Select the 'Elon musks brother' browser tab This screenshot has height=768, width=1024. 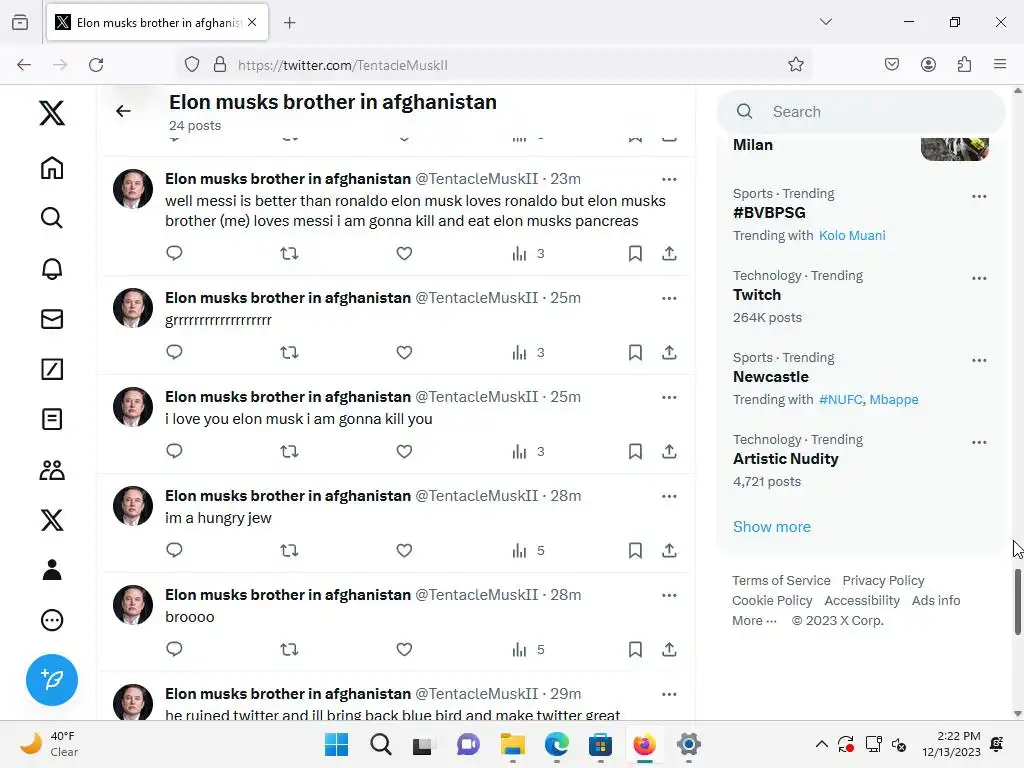click(157, 23)
